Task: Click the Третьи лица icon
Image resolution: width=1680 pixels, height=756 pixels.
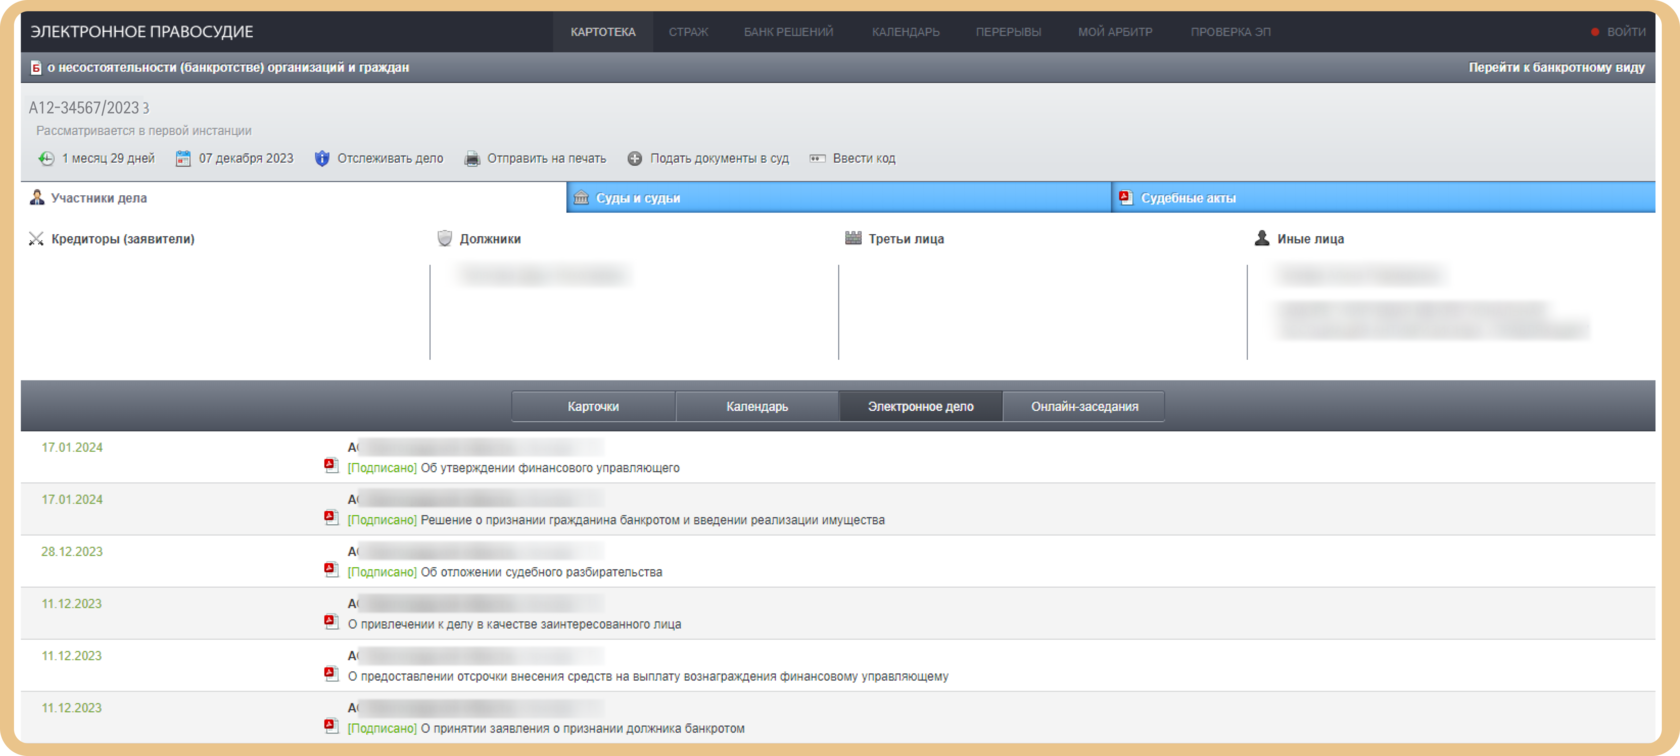Action: pos(853,238)
